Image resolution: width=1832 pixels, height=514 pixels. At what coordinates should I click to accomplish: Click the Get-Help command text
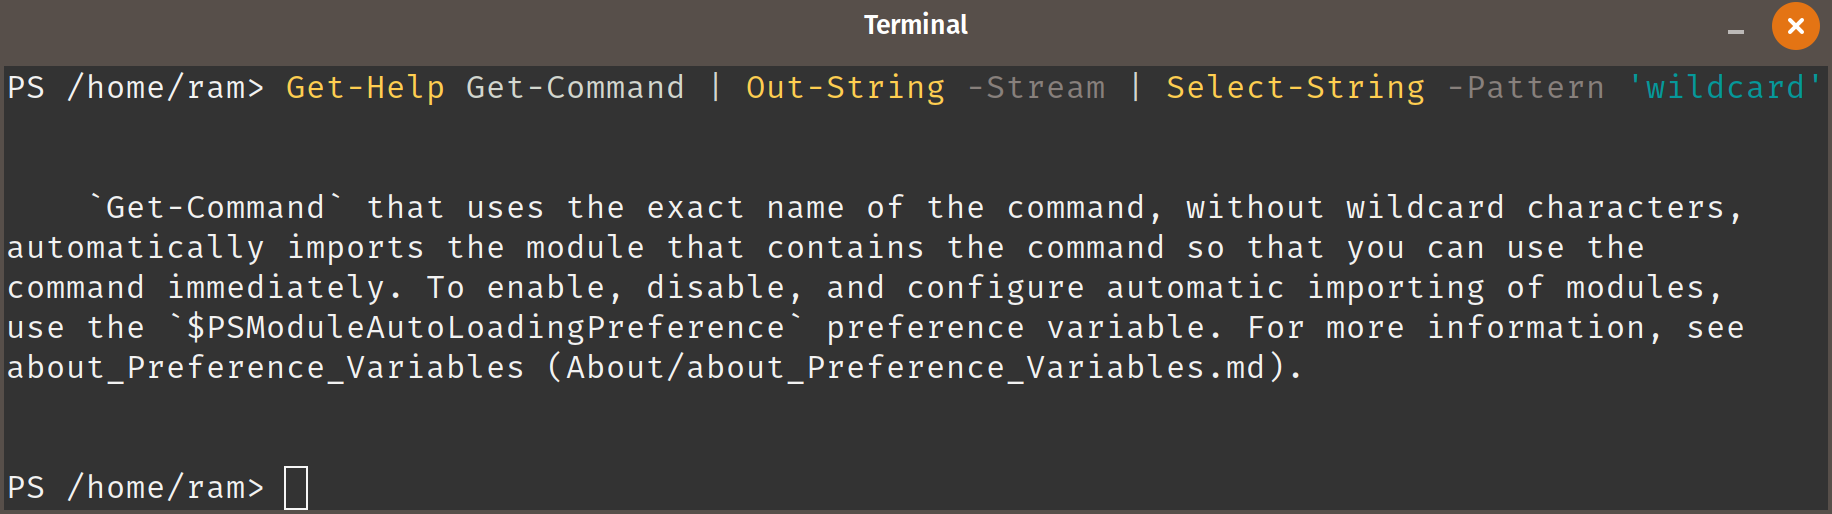tap(365, 88)
